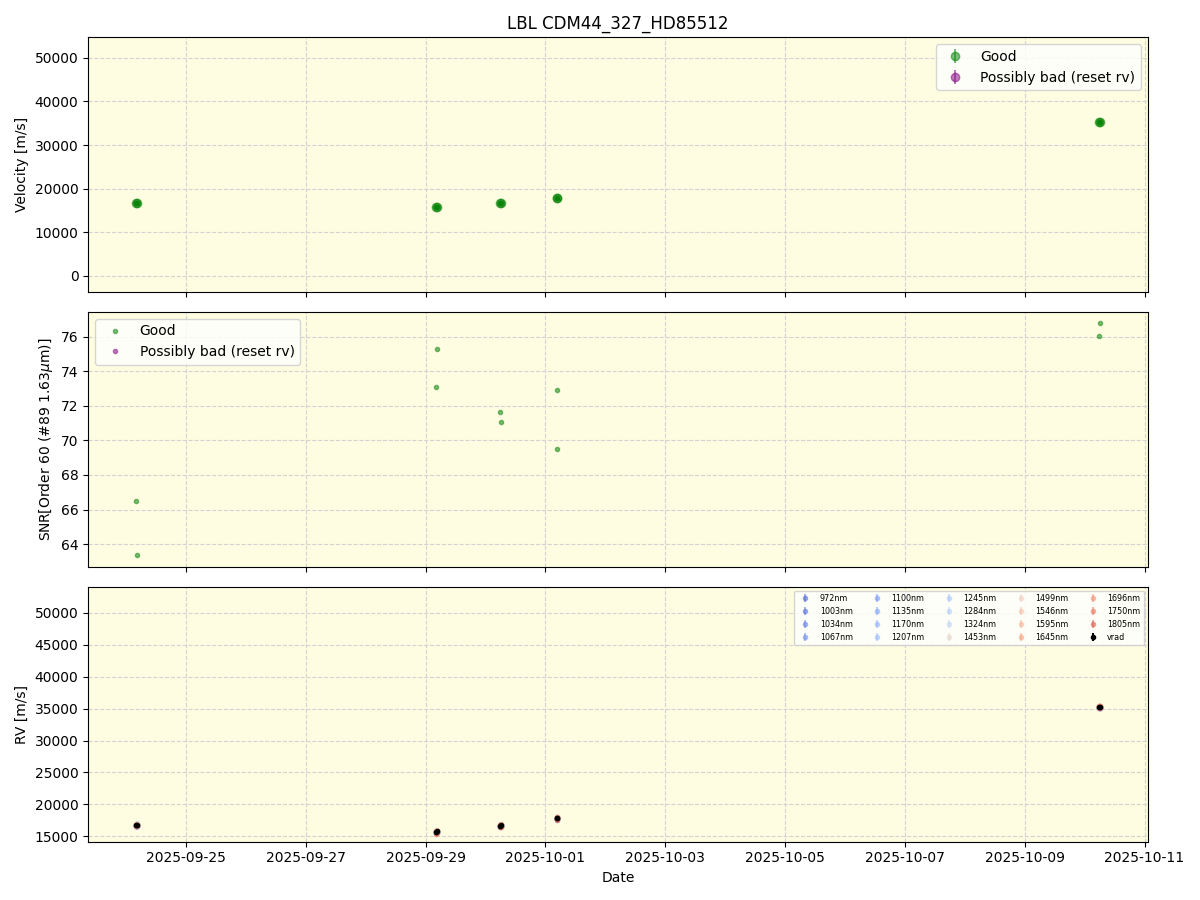The image size is (1200, 900).
Task: Click Velocity panel point near 18000 m/s
Action: [x=557, y=198]
